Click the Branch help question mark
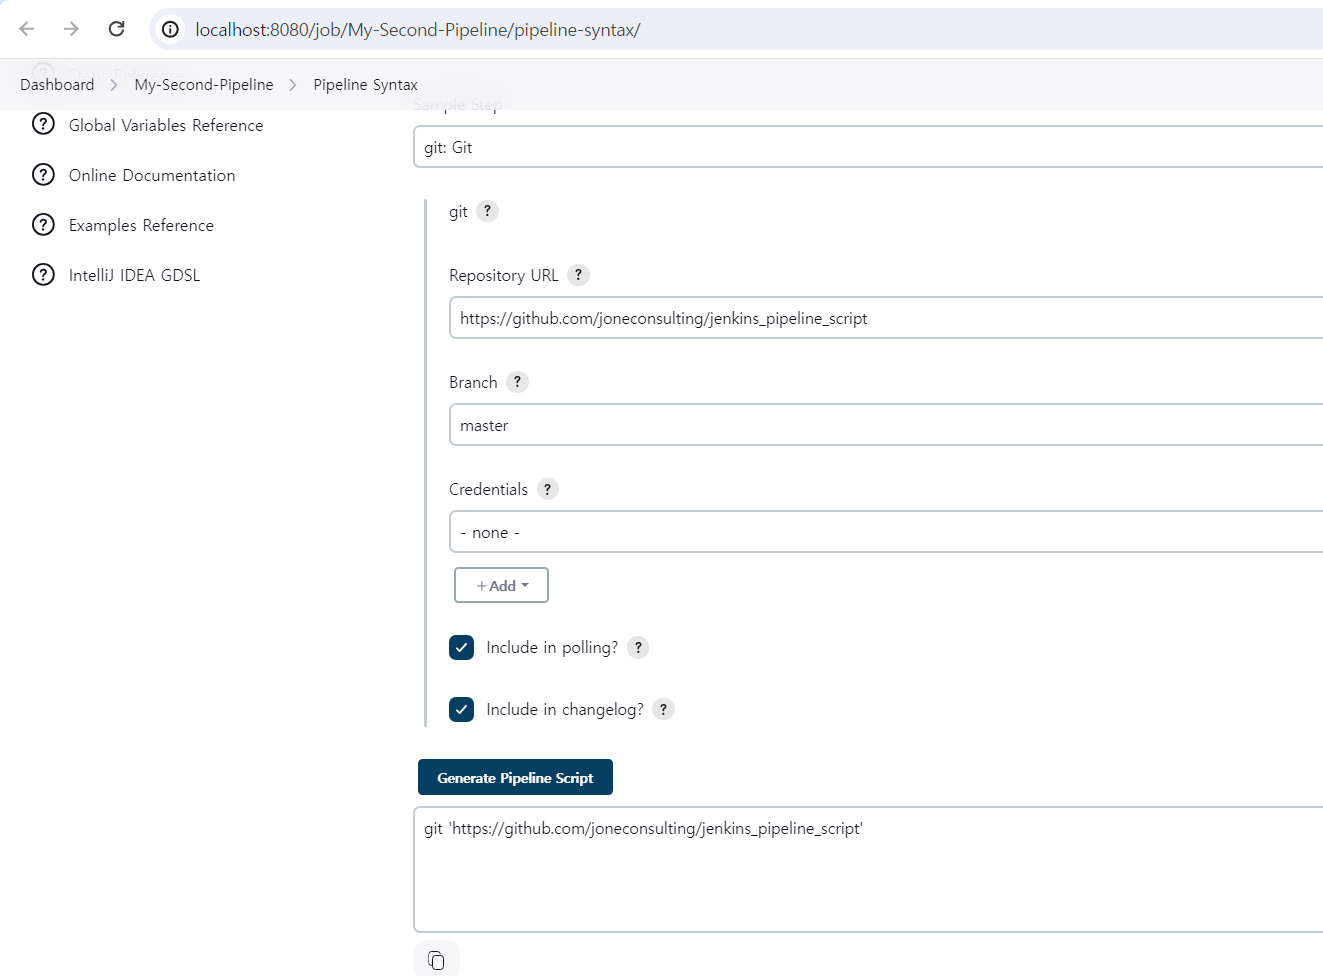 coord(517,382)
